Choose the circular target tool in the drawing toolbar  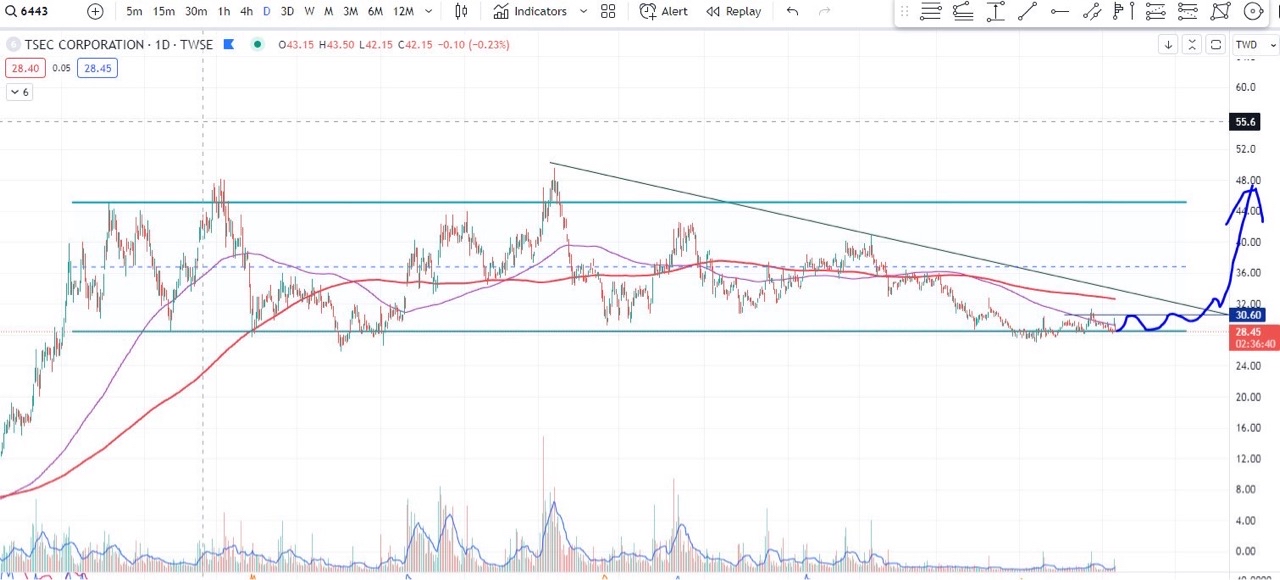1253,12
